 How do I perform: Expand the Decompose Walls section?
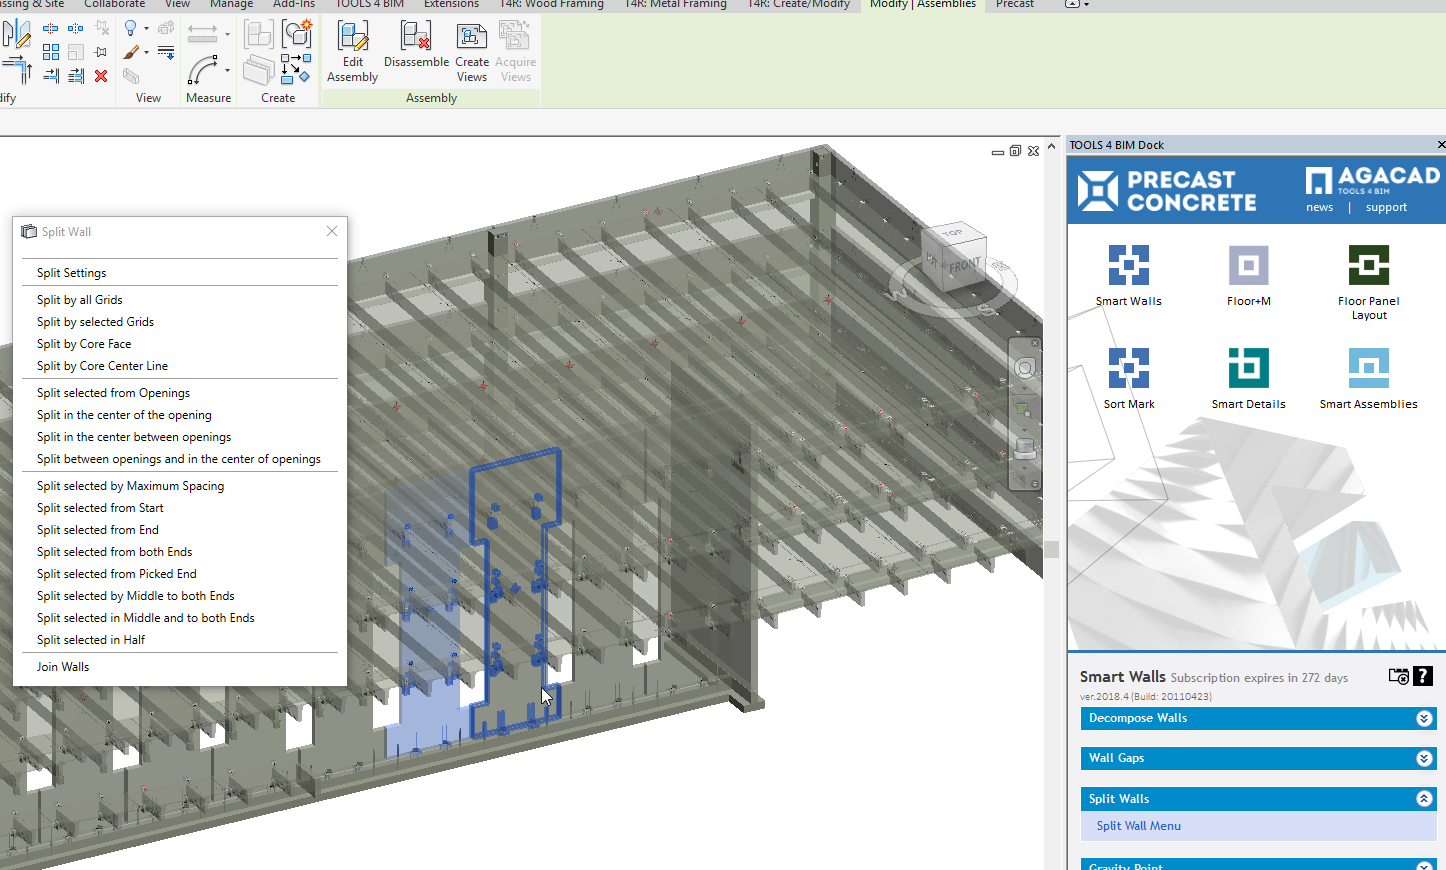(x=1424, y=719)
